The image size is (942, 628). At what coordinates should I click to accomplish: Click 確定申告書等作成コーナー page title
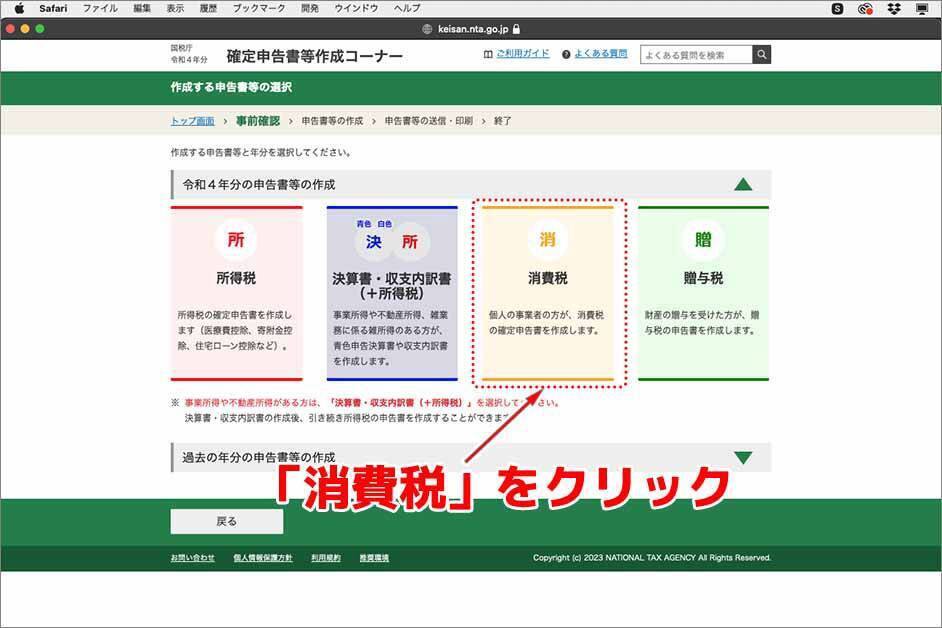(x=314, y=56)
